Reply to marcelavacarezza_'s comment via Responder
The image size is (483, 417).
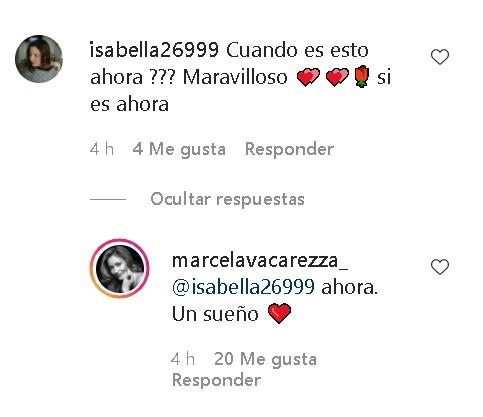tap(216, 380)
